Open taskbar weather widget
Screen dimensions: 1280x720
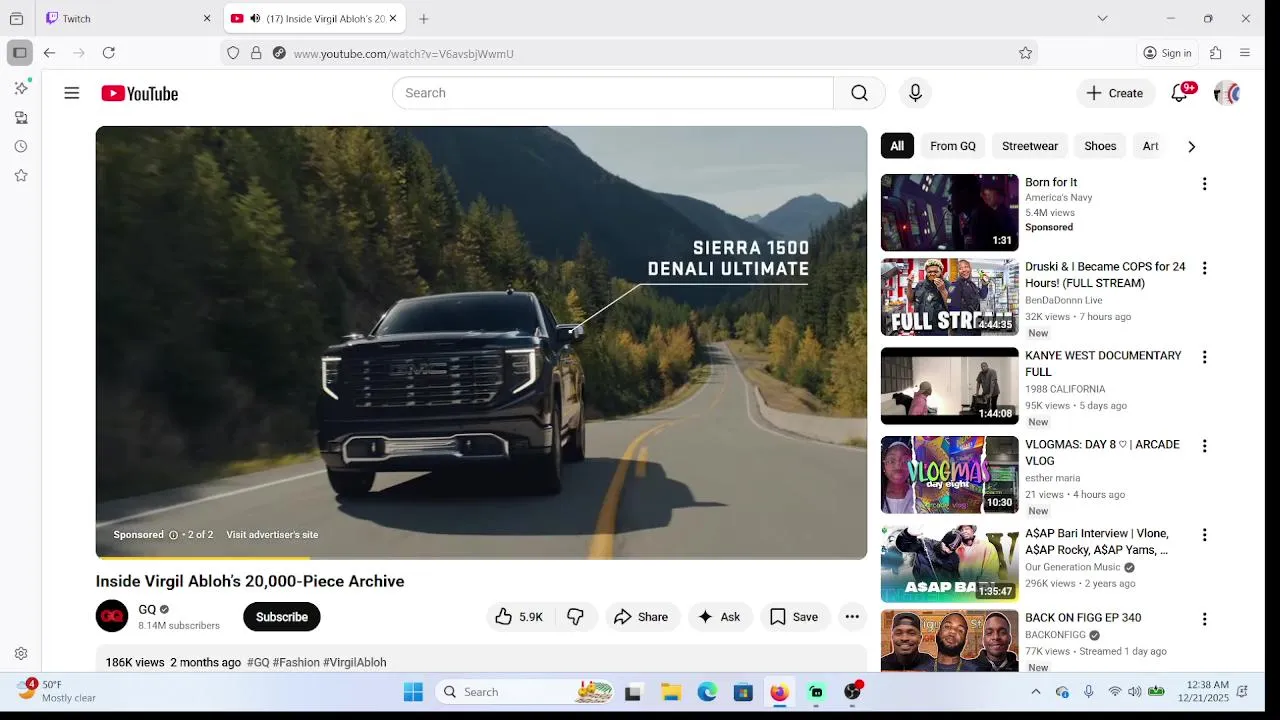[x=58, y=691]
